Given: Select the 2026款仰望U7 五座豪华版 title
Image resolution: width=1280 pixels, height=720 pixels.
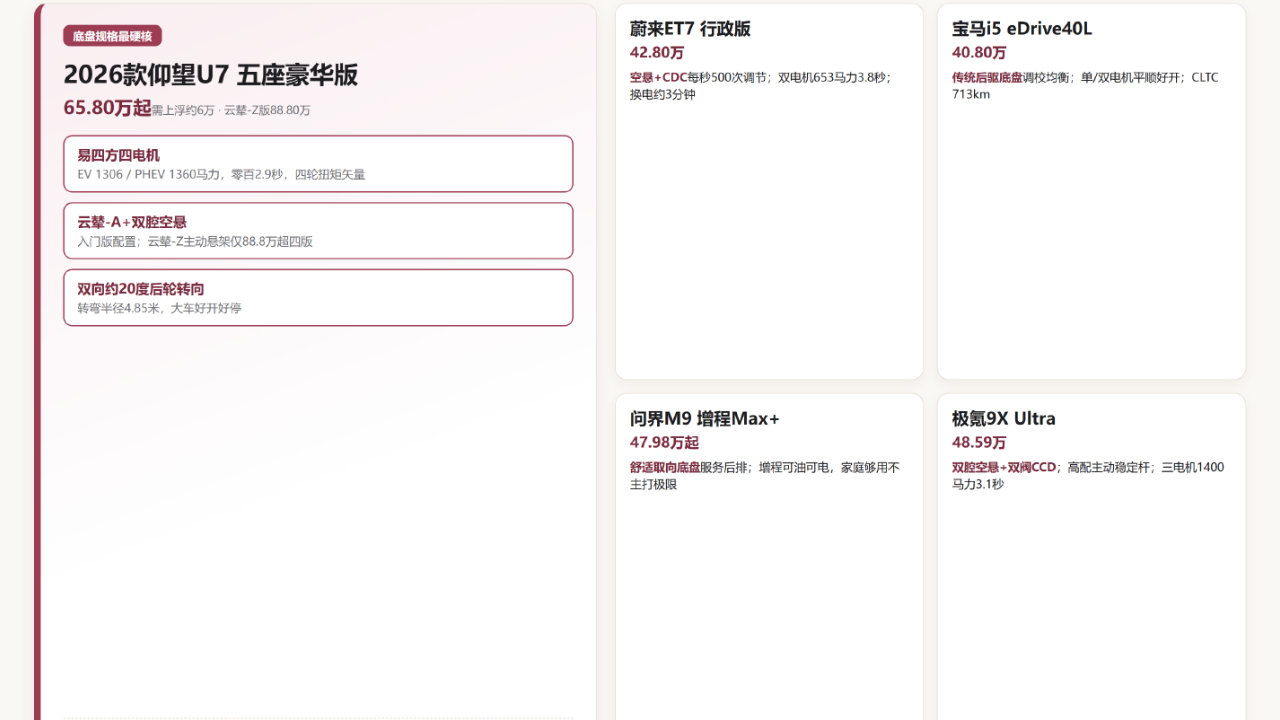Looking at the screenshot, I should 210,75.
